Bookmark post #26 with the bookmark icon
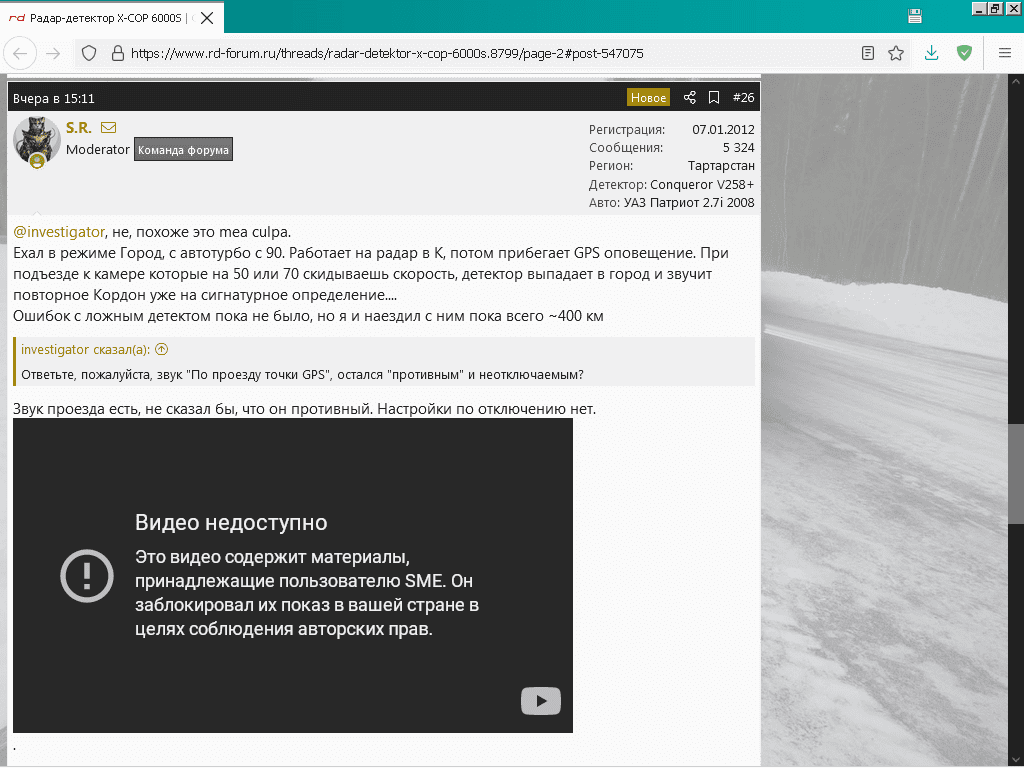1024x768 pixels. click(714, 97)
